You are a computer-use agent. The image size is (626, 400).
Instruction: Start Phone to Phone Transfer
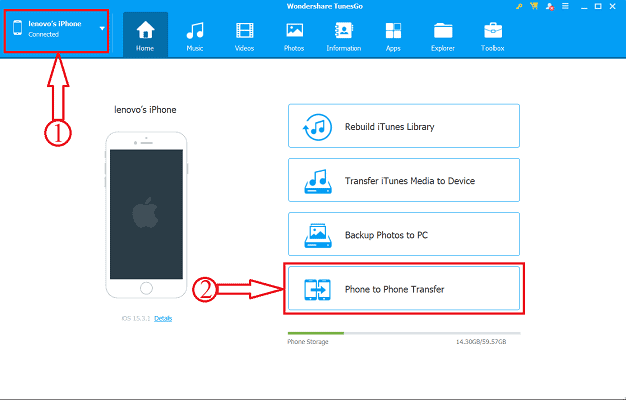[x=404, y=289]
